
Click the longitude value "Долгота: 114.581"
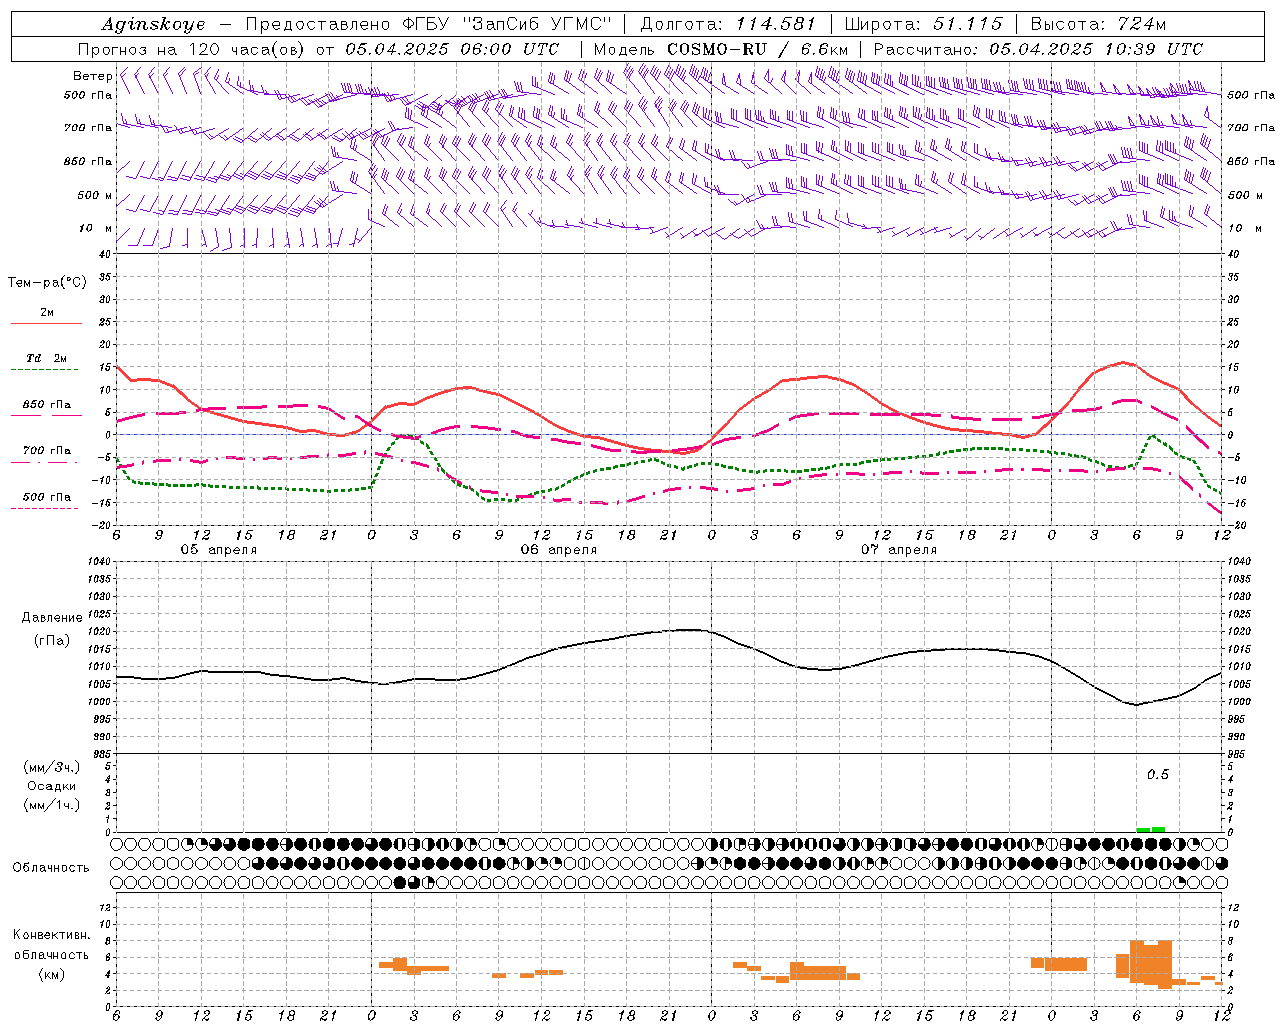728,24
